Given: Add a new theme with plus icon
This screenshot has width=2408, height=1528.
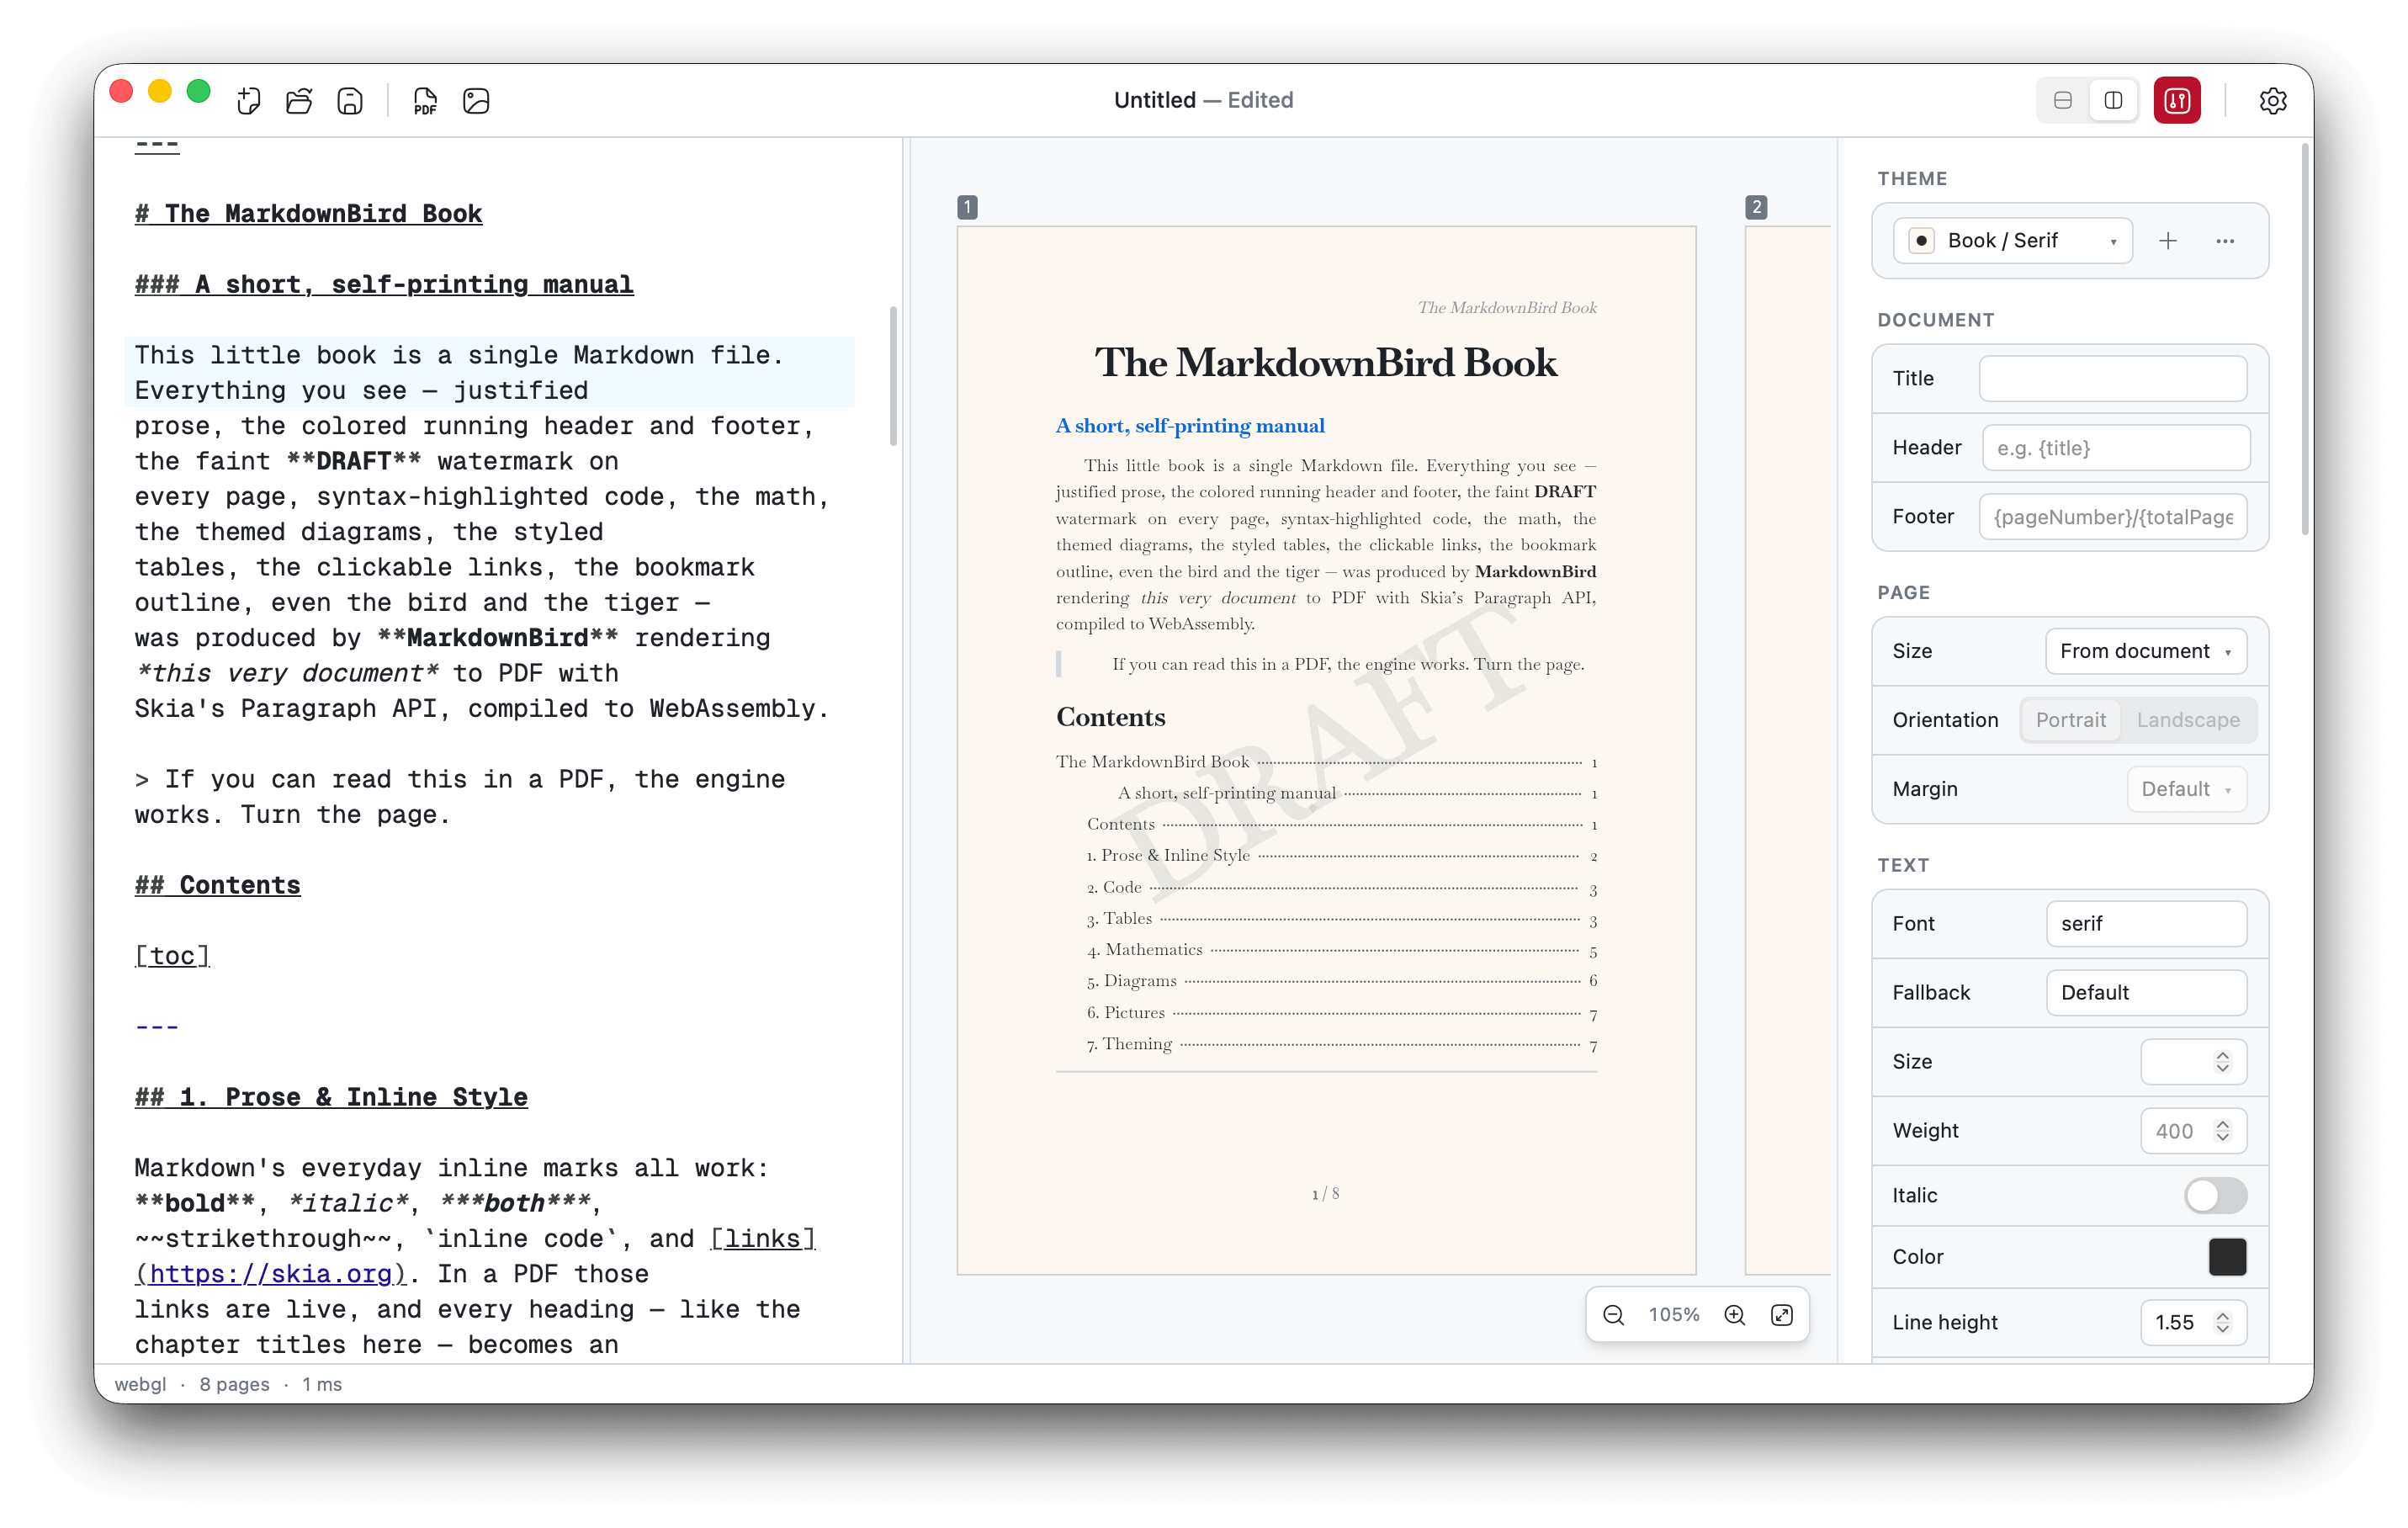Looking at the screenshot, I should click(x=2168, y=241).
